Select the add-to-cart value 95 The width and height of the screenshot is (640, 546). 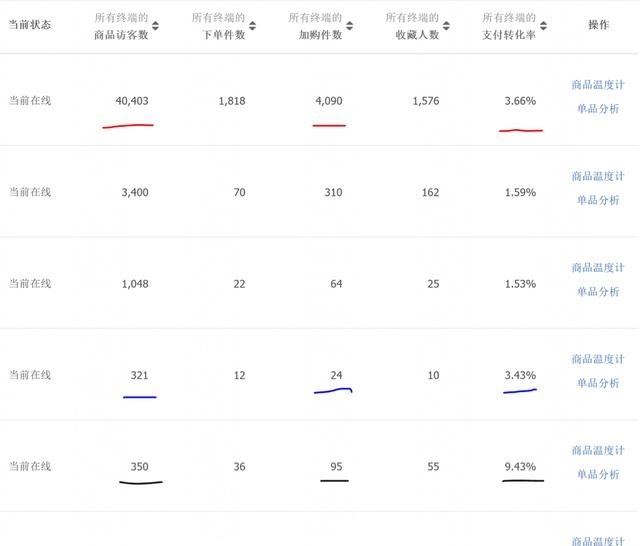click(336, 466)
